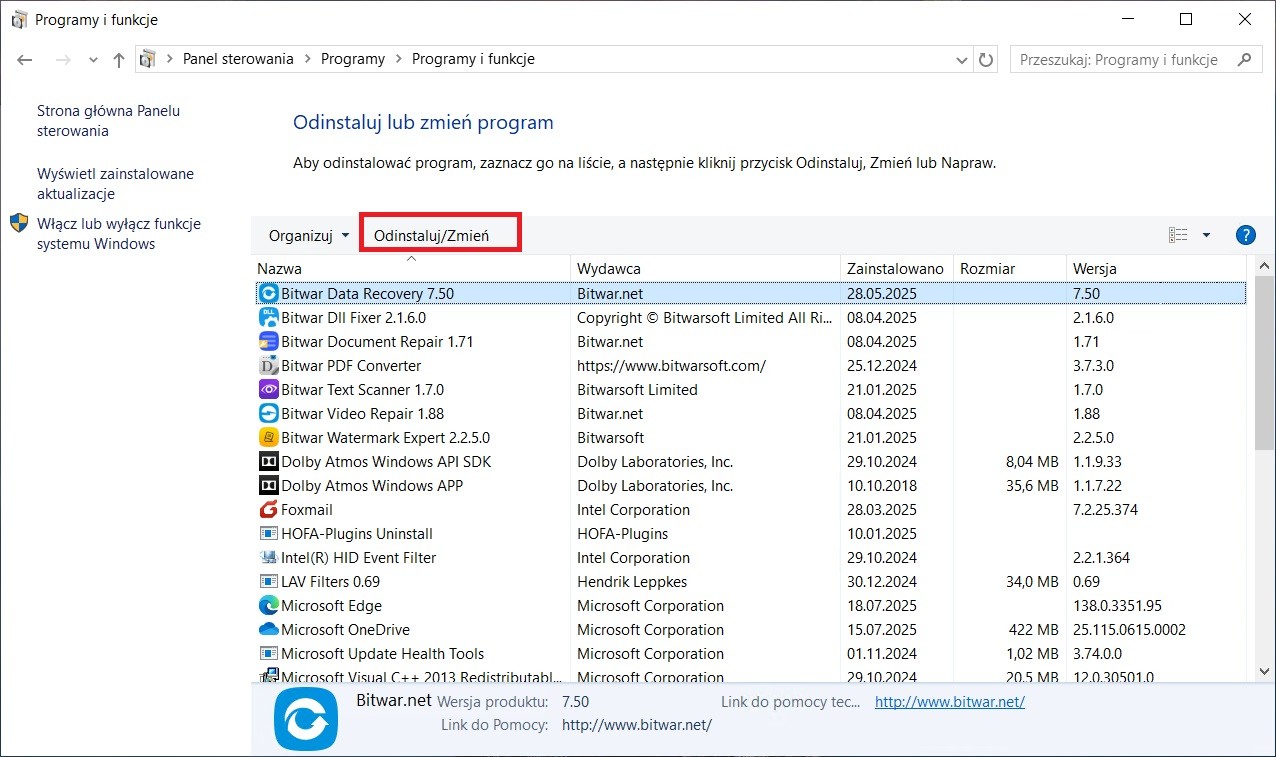Click the vertical scrollbar thumb of the list
Image resolution: width=1276 pixels, height=757 pixels.
pos(1265,365)
